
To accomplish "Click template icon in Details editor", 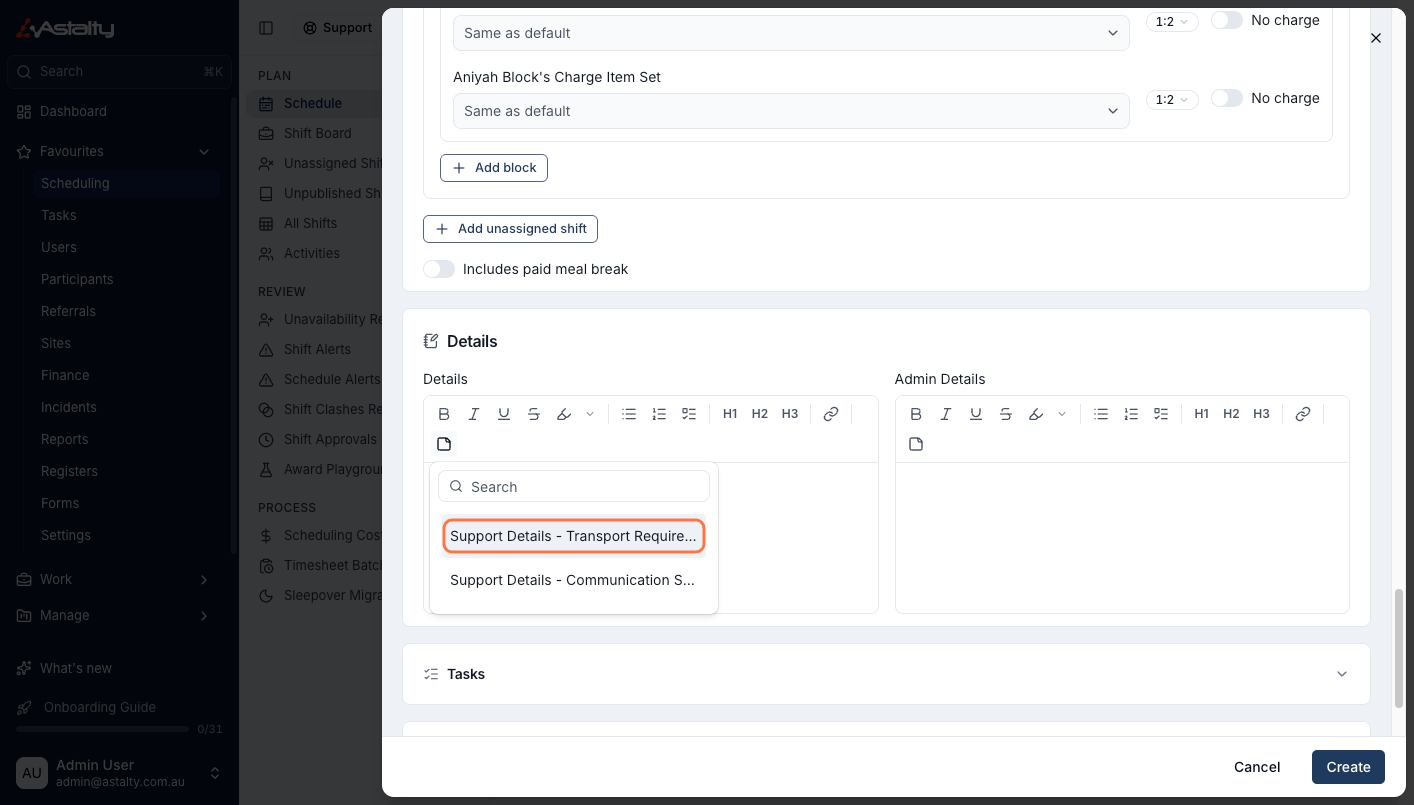I will (444, 444).
